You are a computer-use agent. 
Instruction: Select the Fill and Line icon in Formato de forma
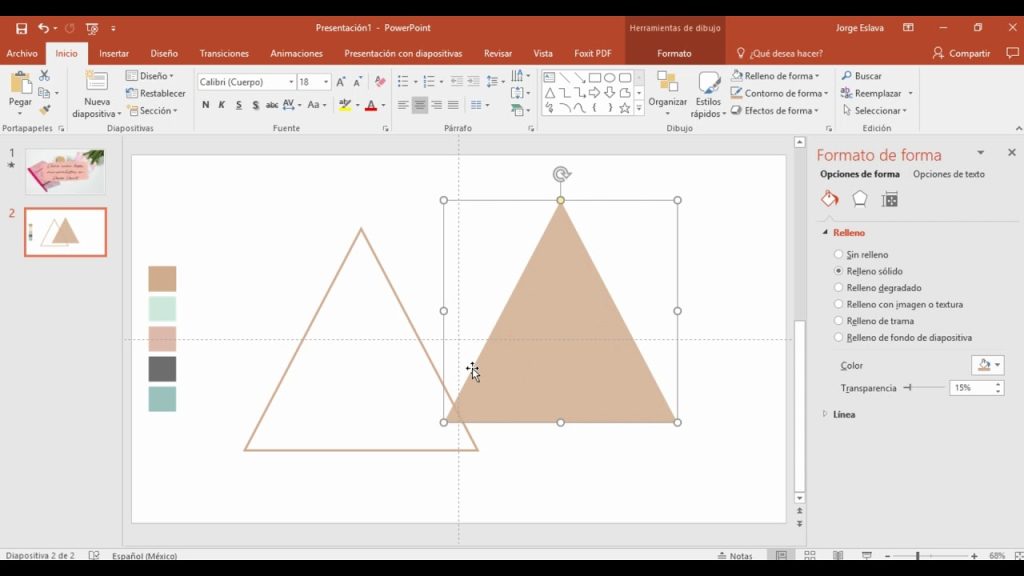click(x=830, y=198)
